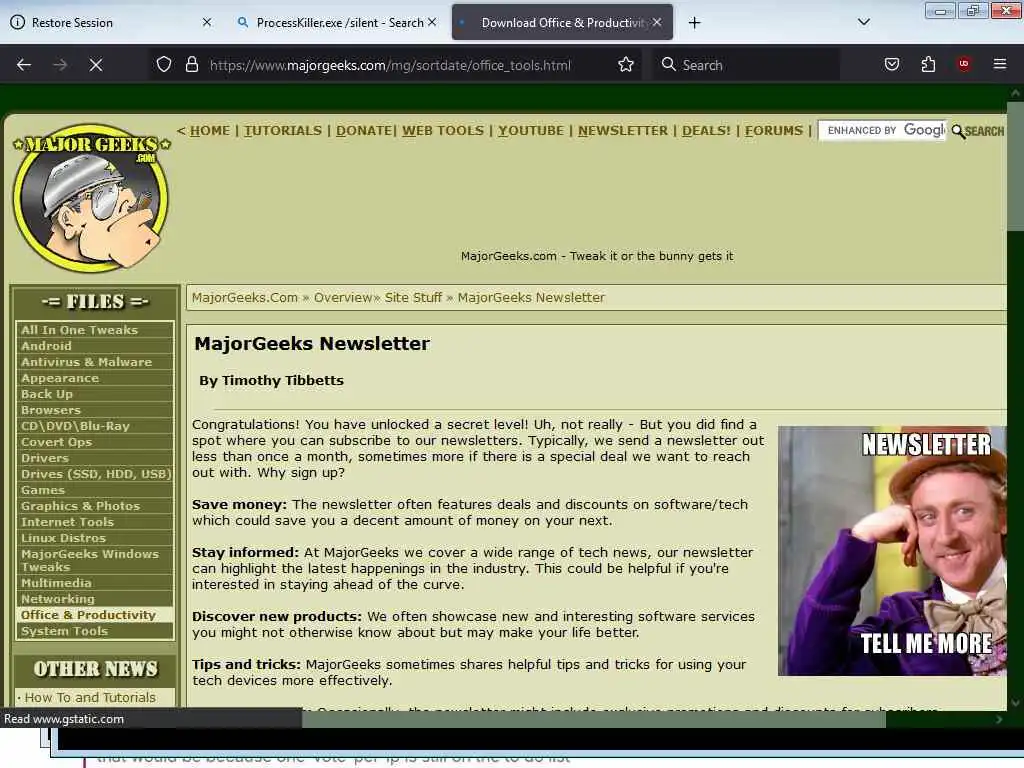Open the FORUMS navigation link
Screen dimensions: 1024x768
[773, 131]
